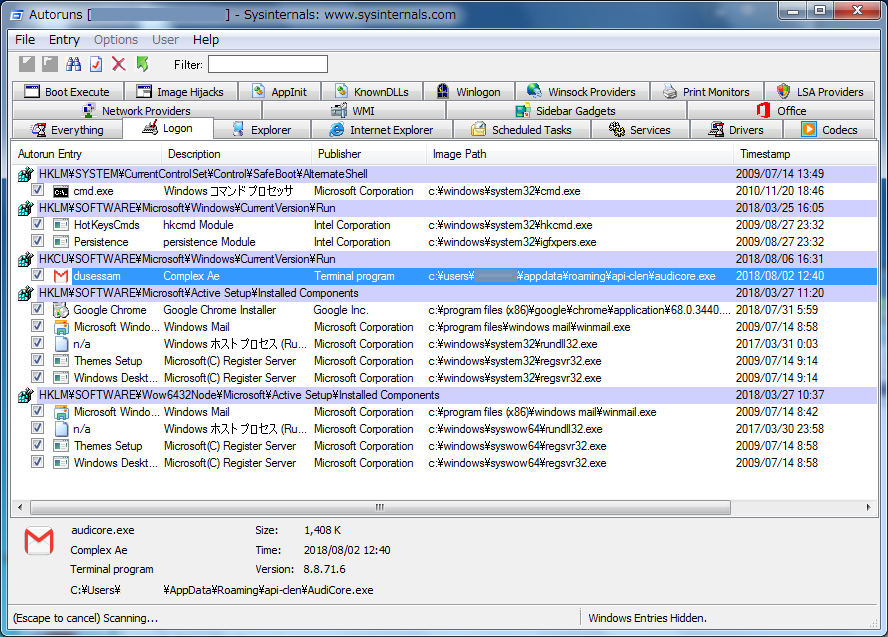Viewport: 888px width, 637px height.
Task: Open the Codecs tab
Action: coord(829,130)
